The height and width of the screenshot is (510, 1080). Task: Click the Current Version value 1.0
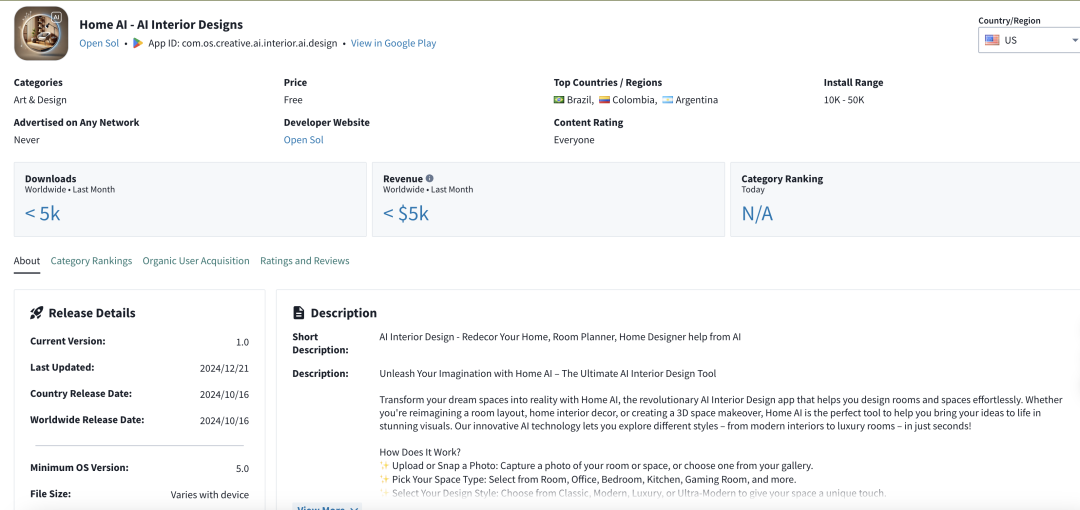point(242,342)
